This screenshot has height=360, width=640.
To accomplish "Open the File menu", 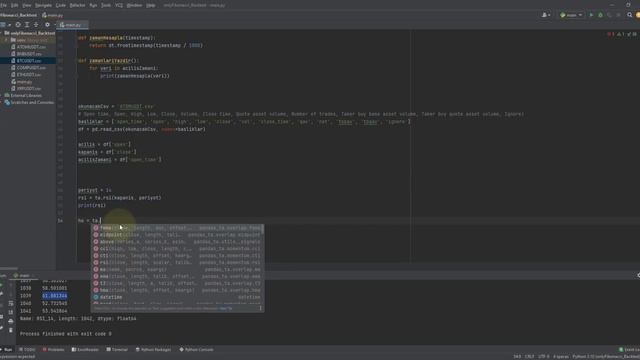I will 3,5.
